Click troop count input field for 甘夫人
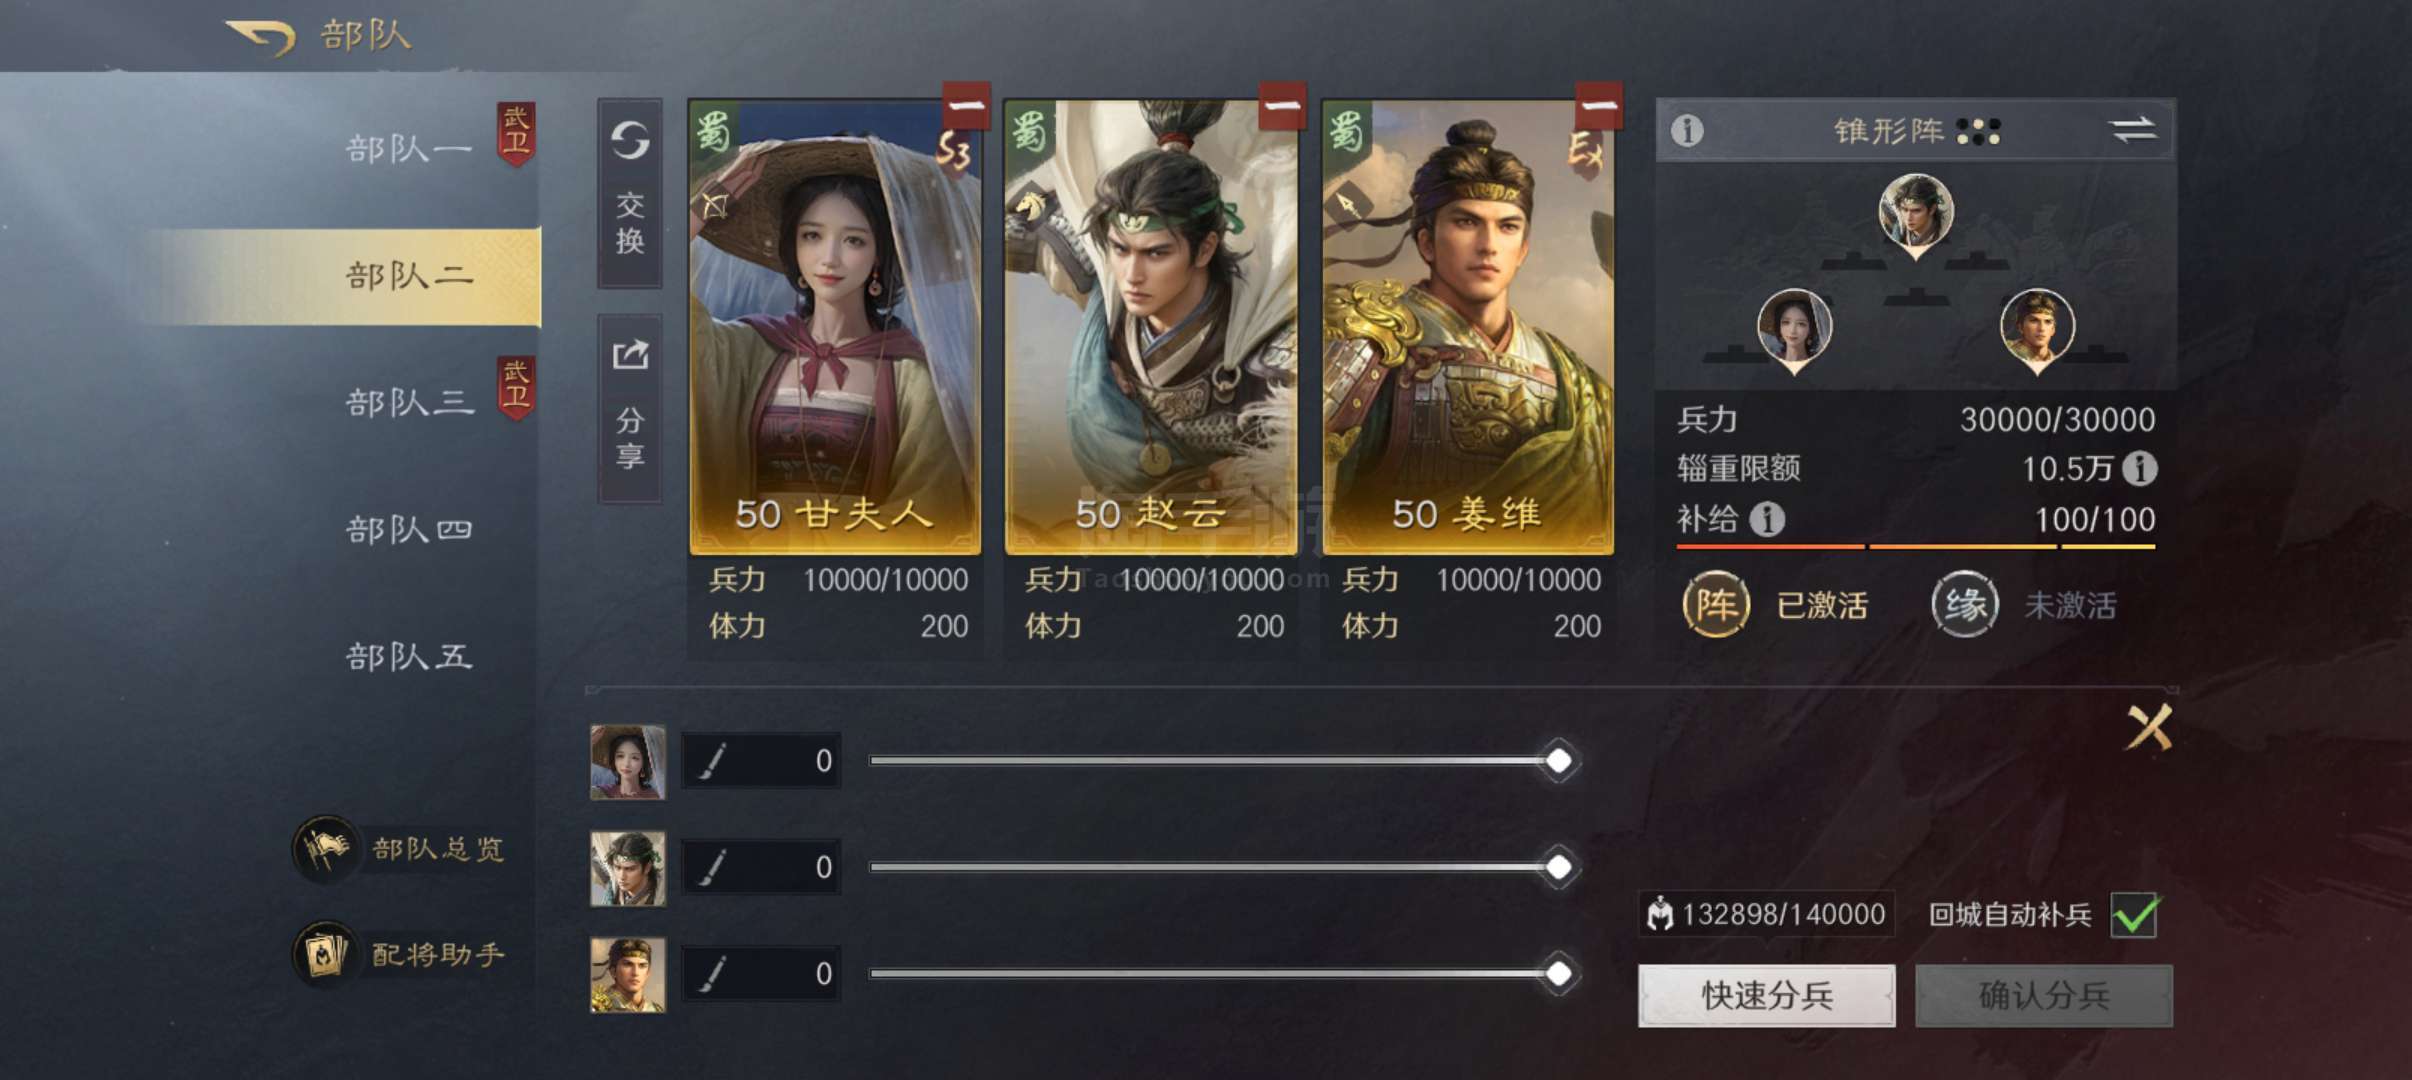 pyautogui.click(x=761, y=761)
